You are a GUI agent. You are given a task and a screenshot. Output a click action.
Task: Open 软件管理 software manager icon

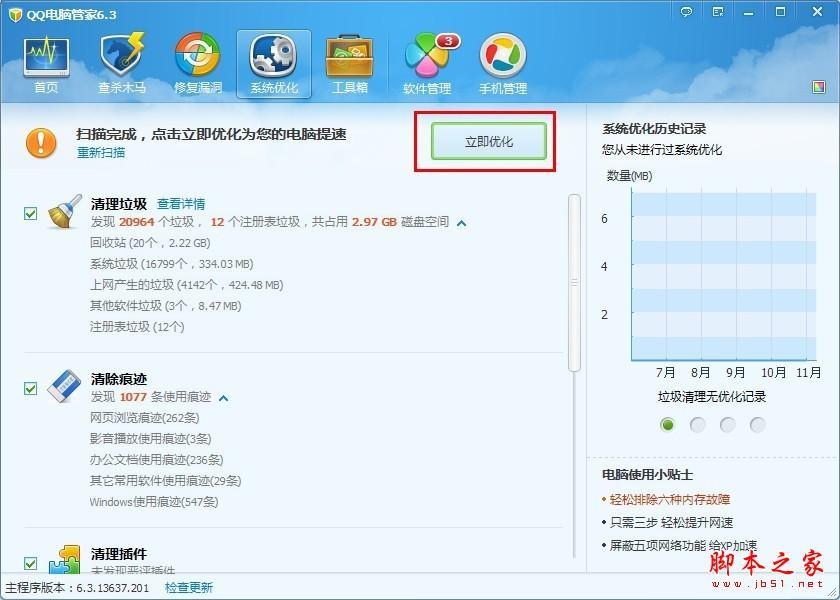(427, 63)
